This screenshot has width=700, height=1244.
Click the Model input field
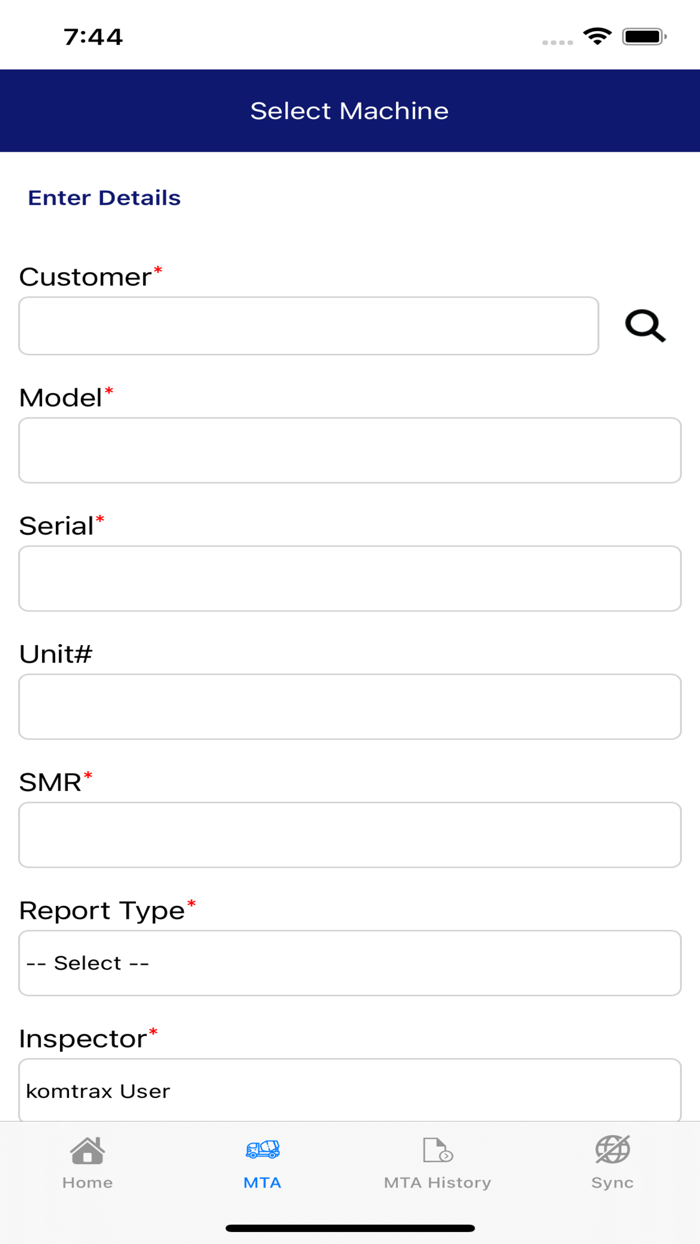pyautogui.click(x=349, y=450)
